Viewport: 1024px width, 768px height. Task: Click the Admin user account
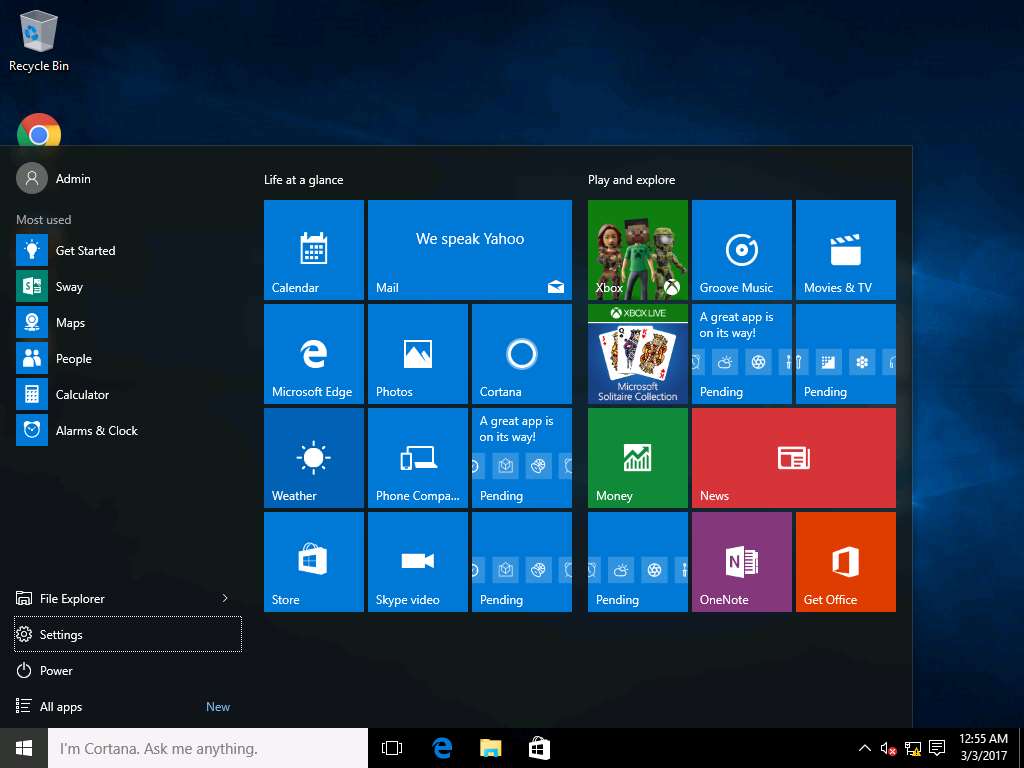pos(54,178)
